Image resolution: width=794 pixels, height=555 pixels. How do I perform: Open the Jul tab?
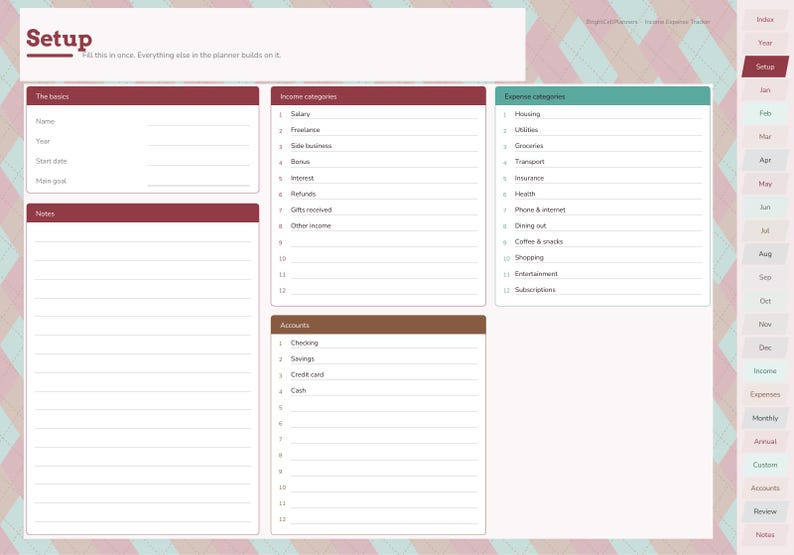coord(765,230)
